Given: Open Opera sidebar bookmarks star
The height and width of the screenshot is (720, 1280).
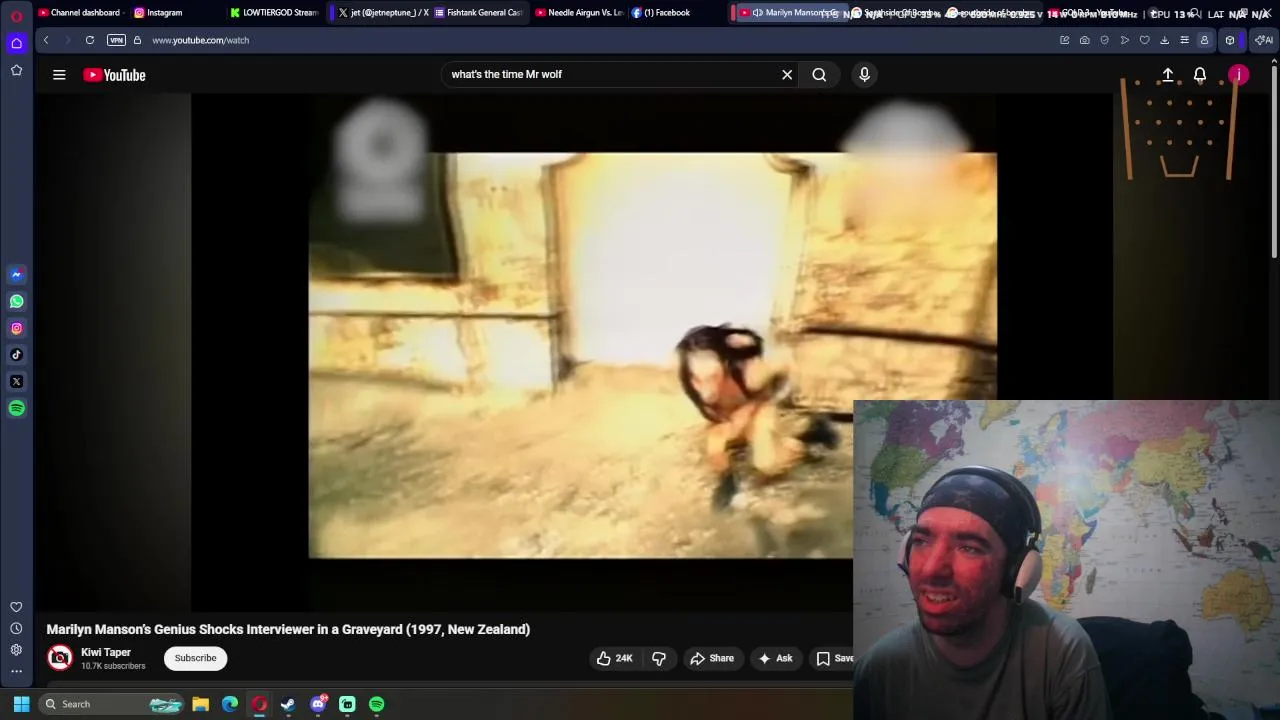Looking at the screenshot, I should [16, 70].
